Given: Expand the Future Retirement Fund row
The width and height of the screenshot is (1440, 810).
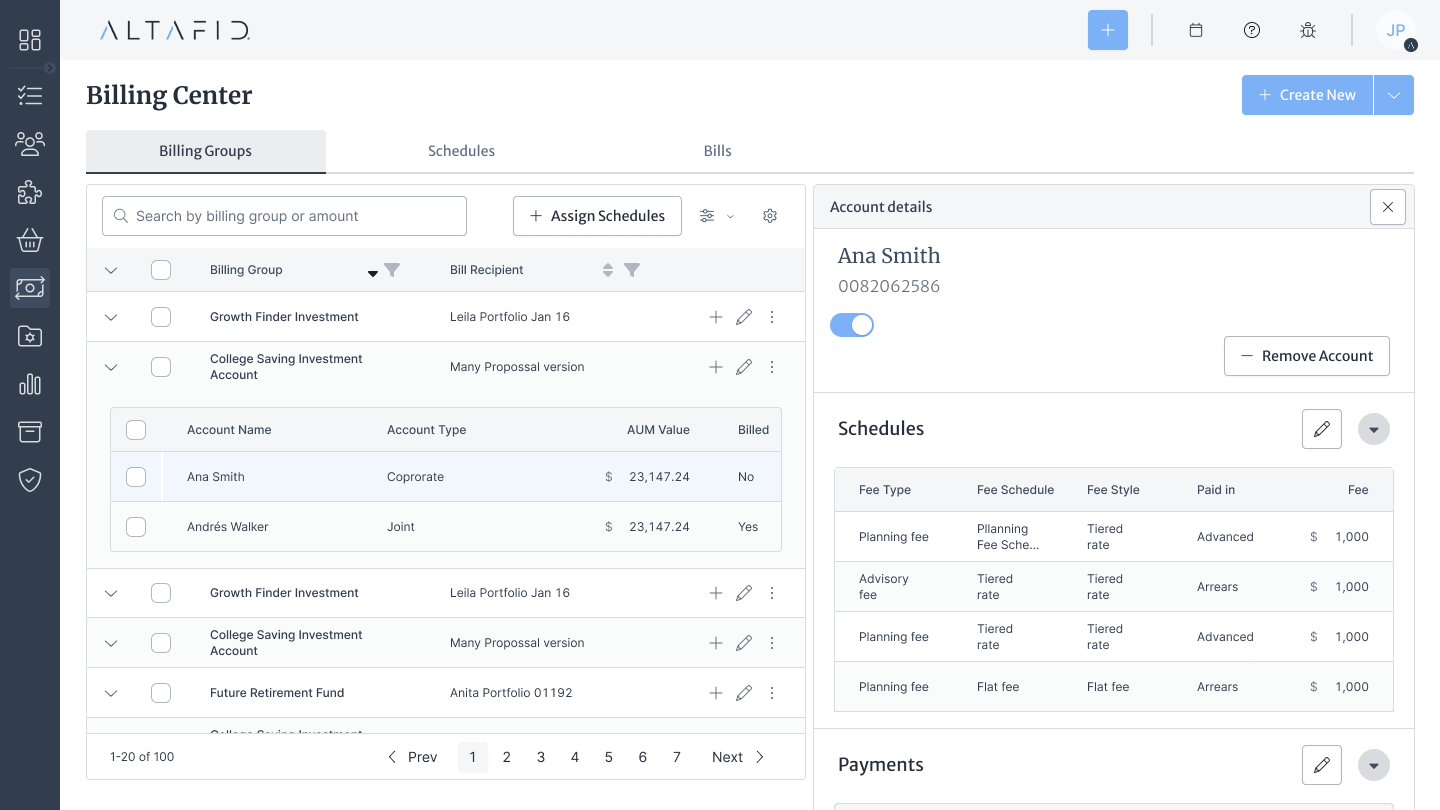Looking at the screenshot, I should point(111,693).
